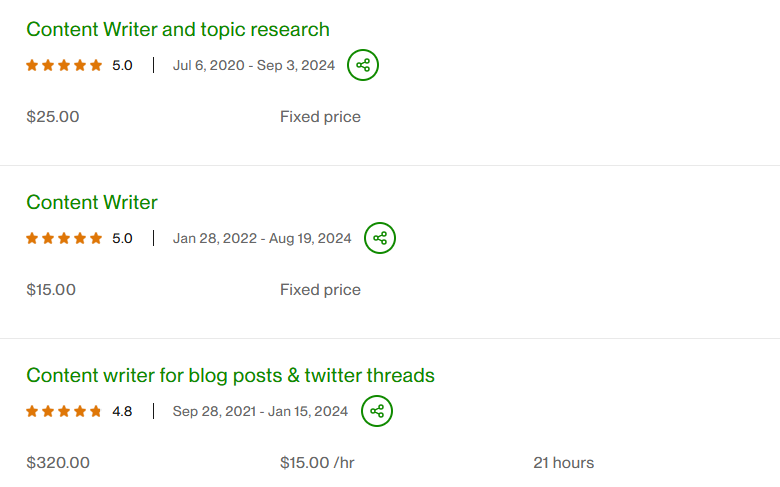Image resolution: width=780 pixels, height=487 pixels.
Task: Open "Content writer for blog posts & twitter threads"
Action: (x=230, y=375)
